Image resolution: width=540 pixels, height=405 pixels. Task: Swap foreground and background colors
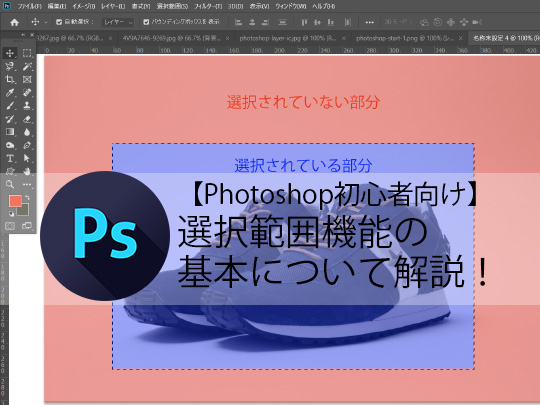pos(27,198)
